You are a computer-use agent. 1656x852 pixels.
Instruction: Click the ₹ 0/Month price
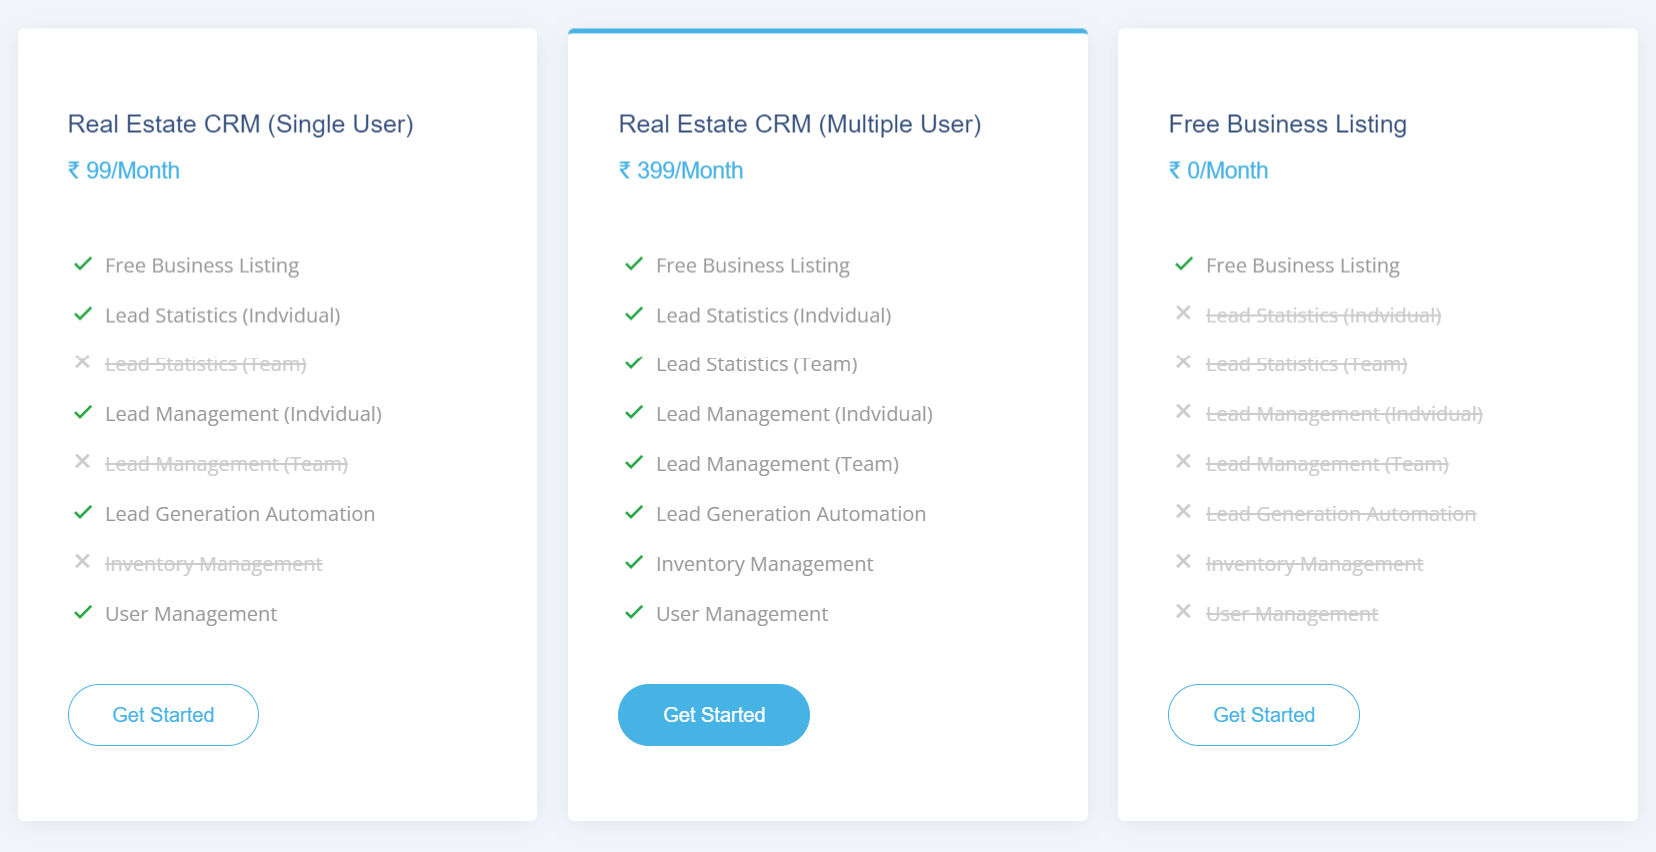click(x=1218, y=170)
